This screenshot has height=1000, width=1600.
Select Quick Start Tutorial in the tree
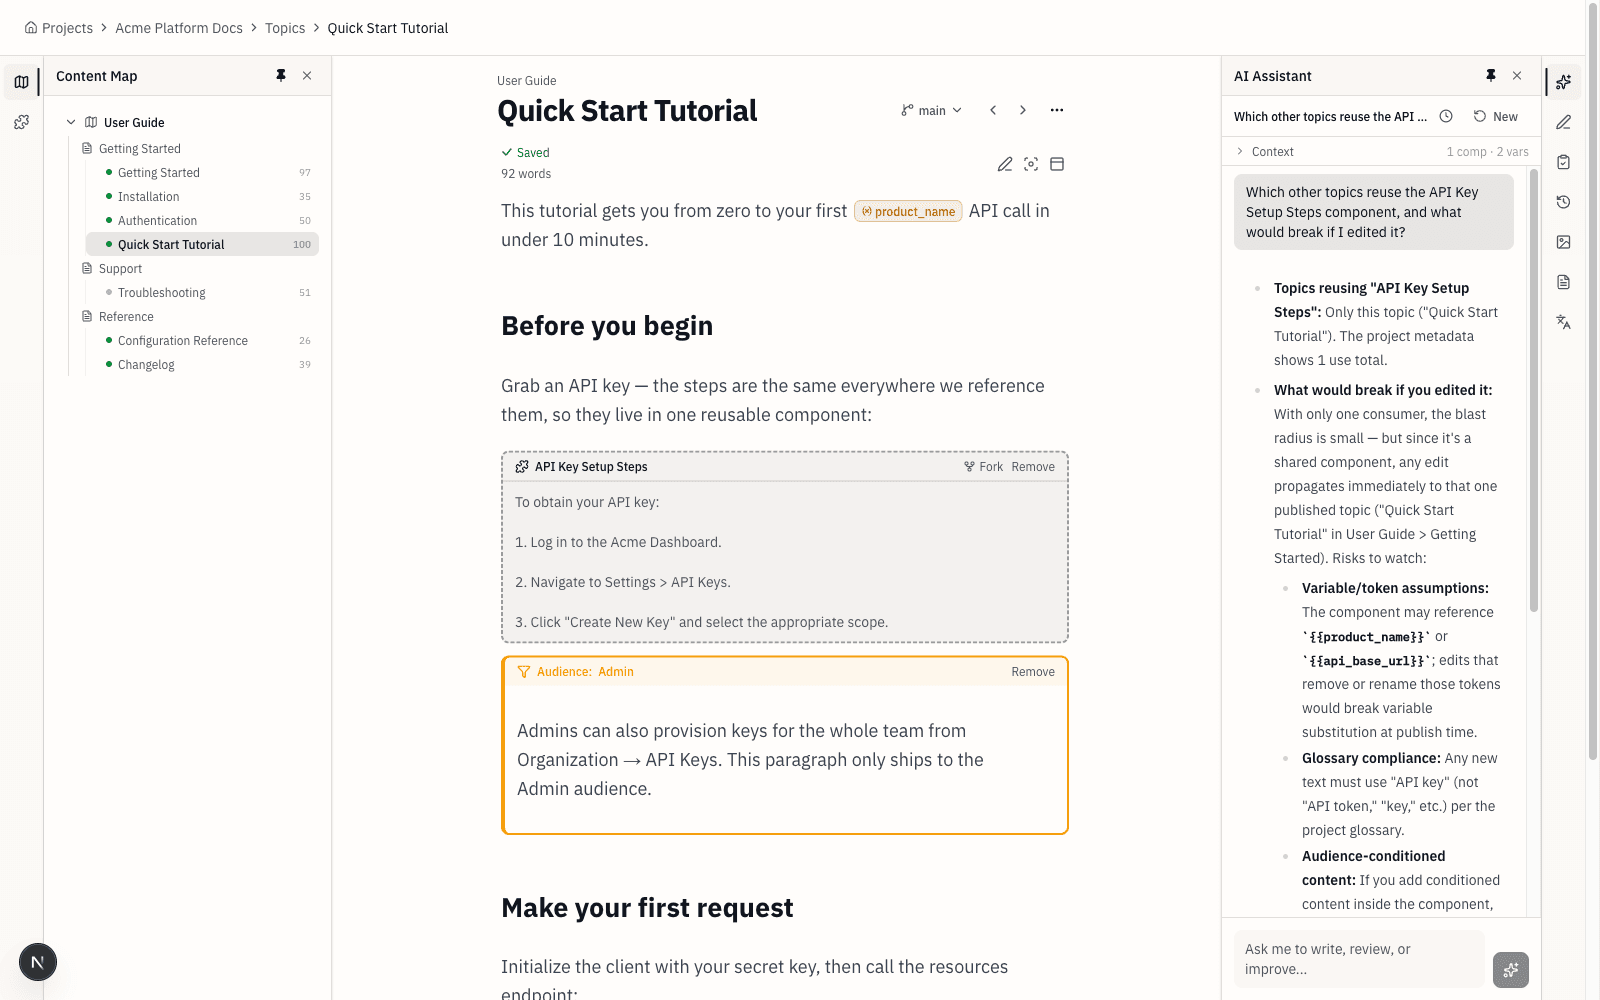202,244
